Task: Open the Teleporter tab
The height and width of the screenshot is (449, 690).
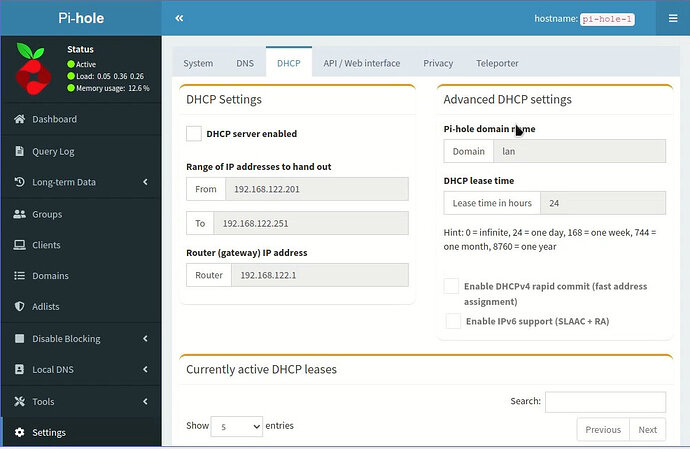Action: coord(497,63)
